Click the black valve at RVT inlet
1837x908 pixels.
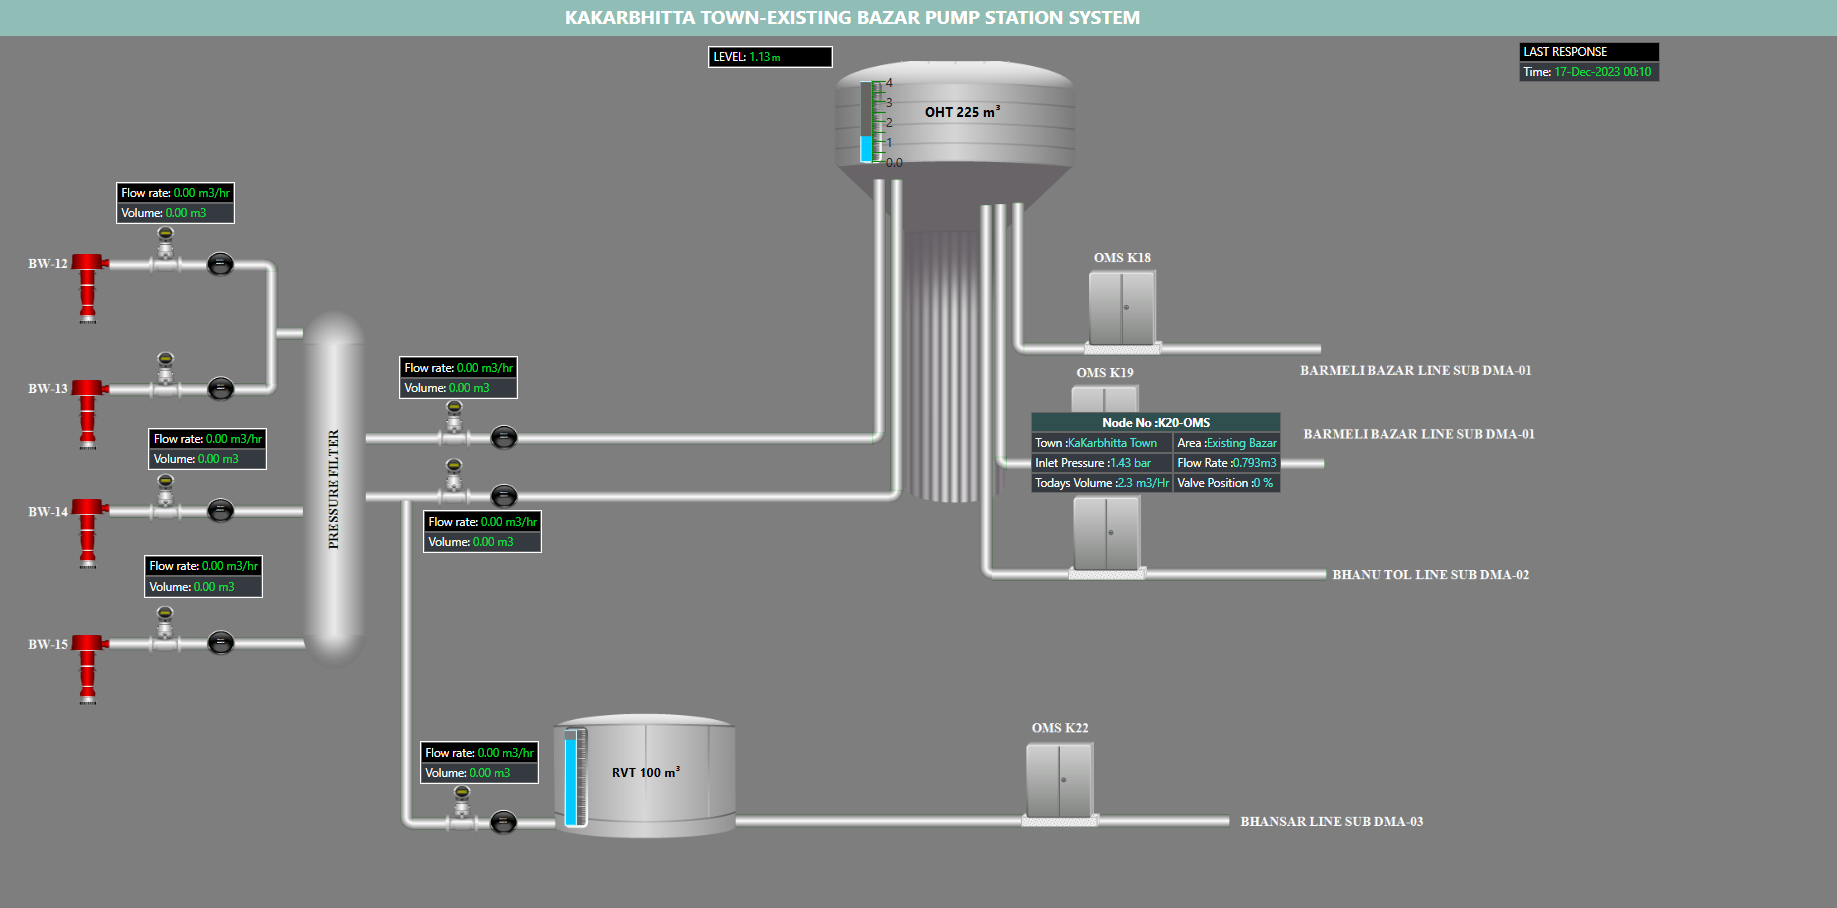504,823
